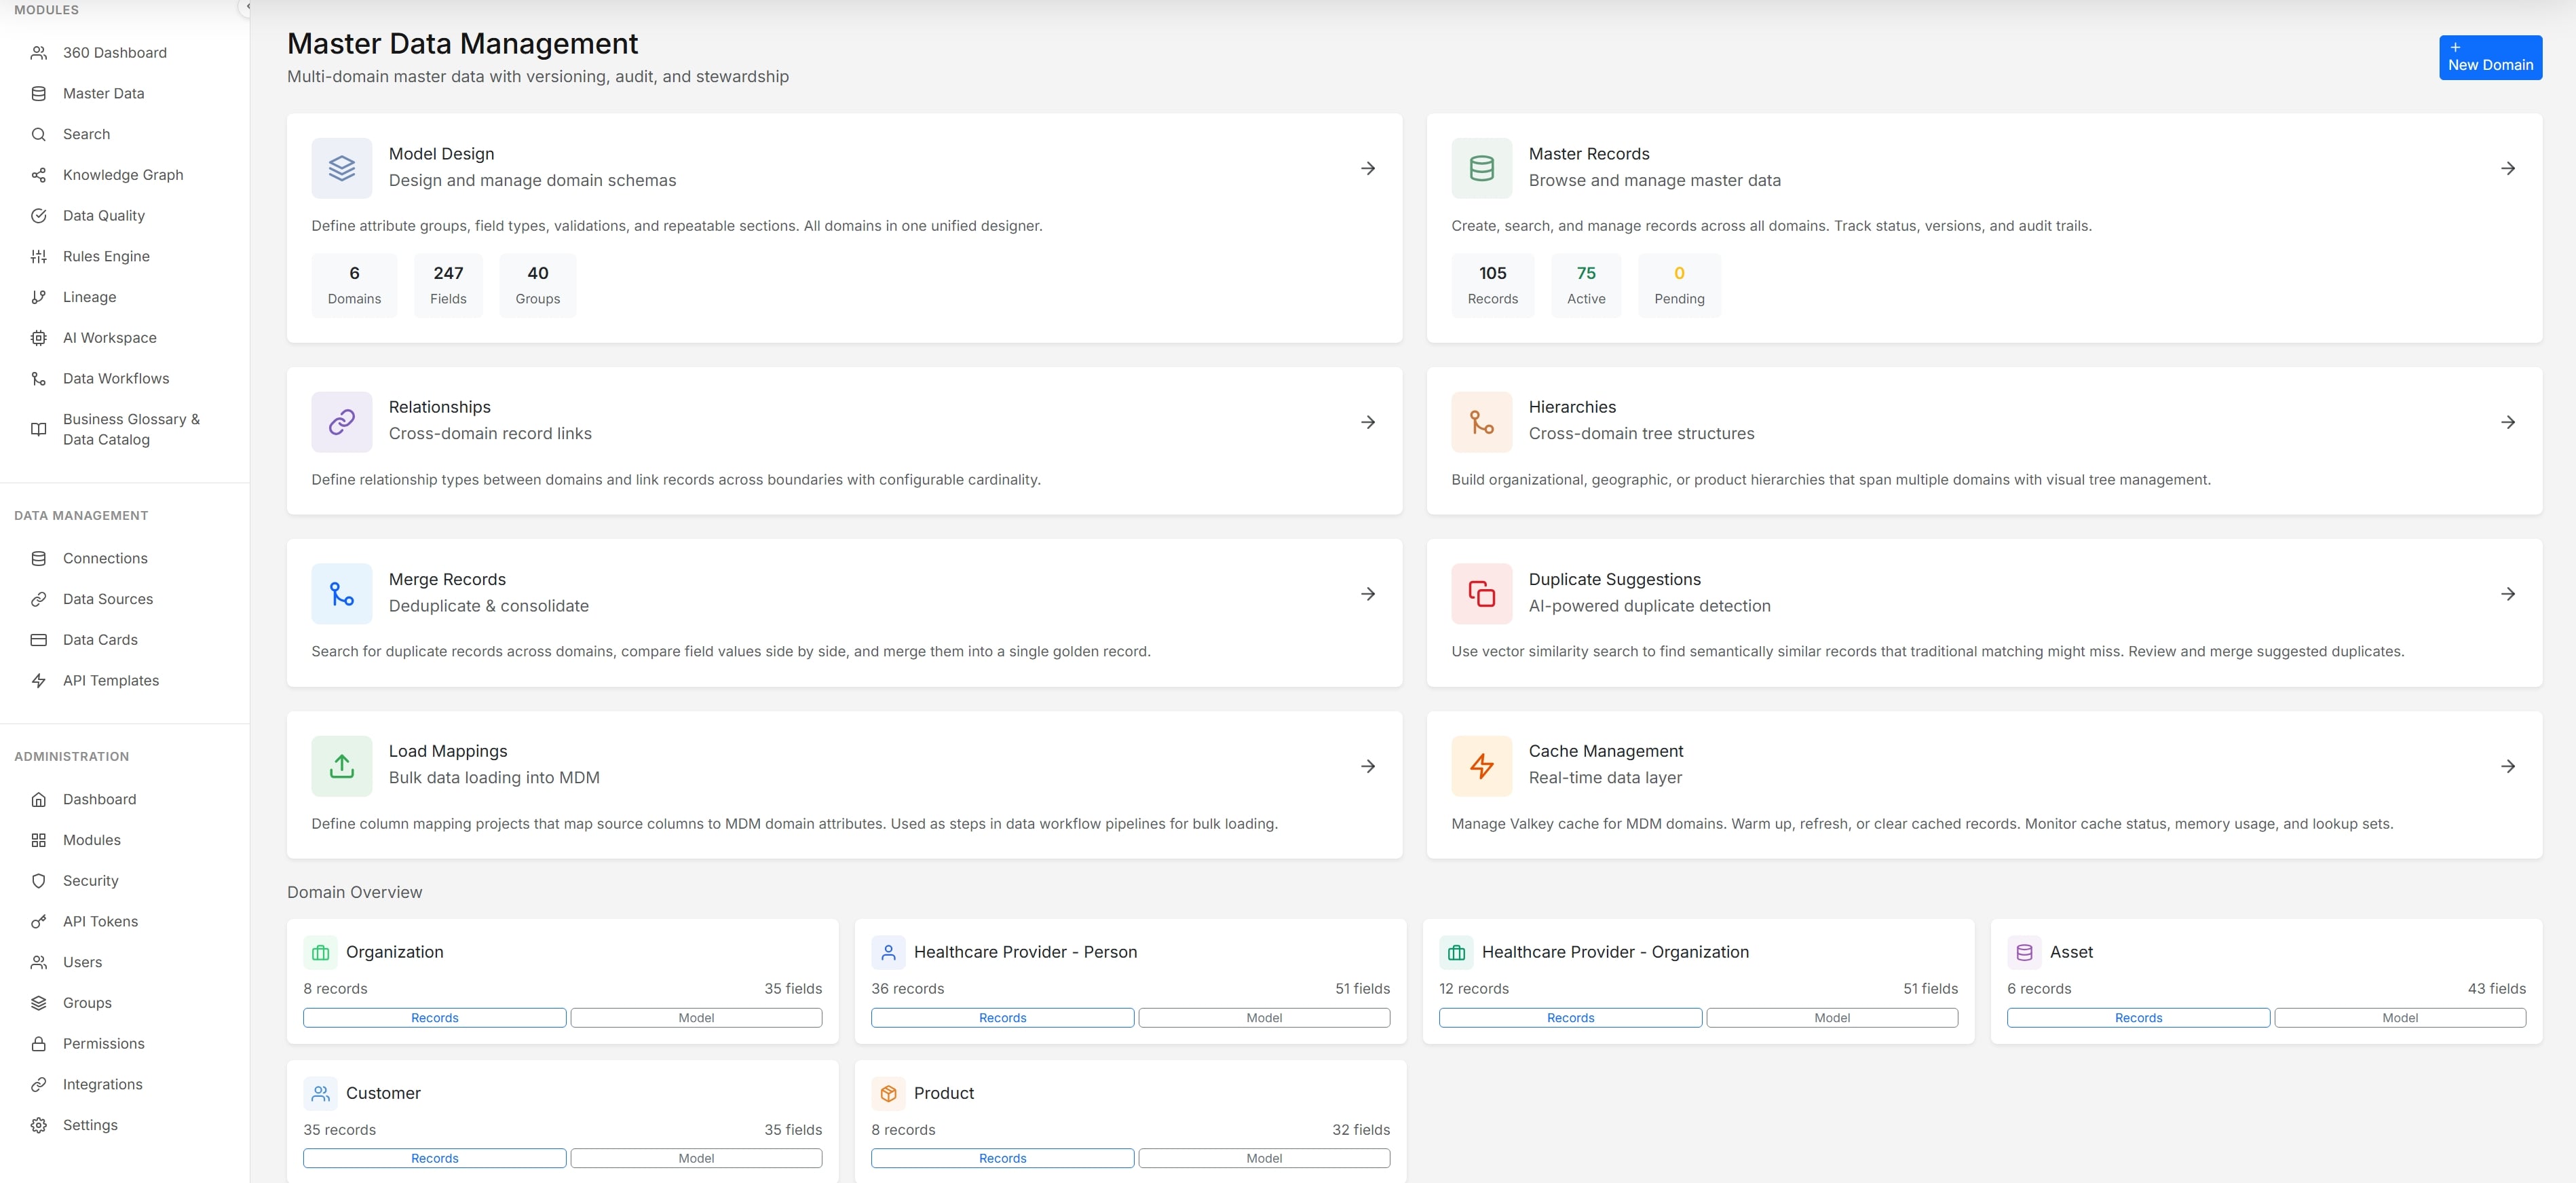
Task: Click the Merge Records blue icon
Action: (x=341, y=594)
